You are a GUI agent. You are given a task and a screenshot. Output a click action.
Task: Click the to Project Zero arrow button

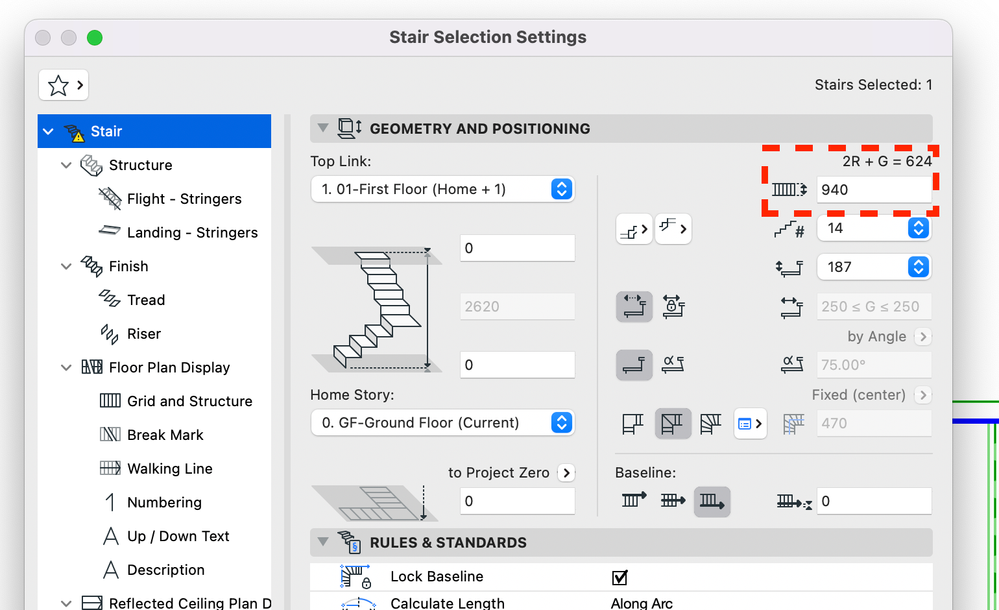pos(566,472)
